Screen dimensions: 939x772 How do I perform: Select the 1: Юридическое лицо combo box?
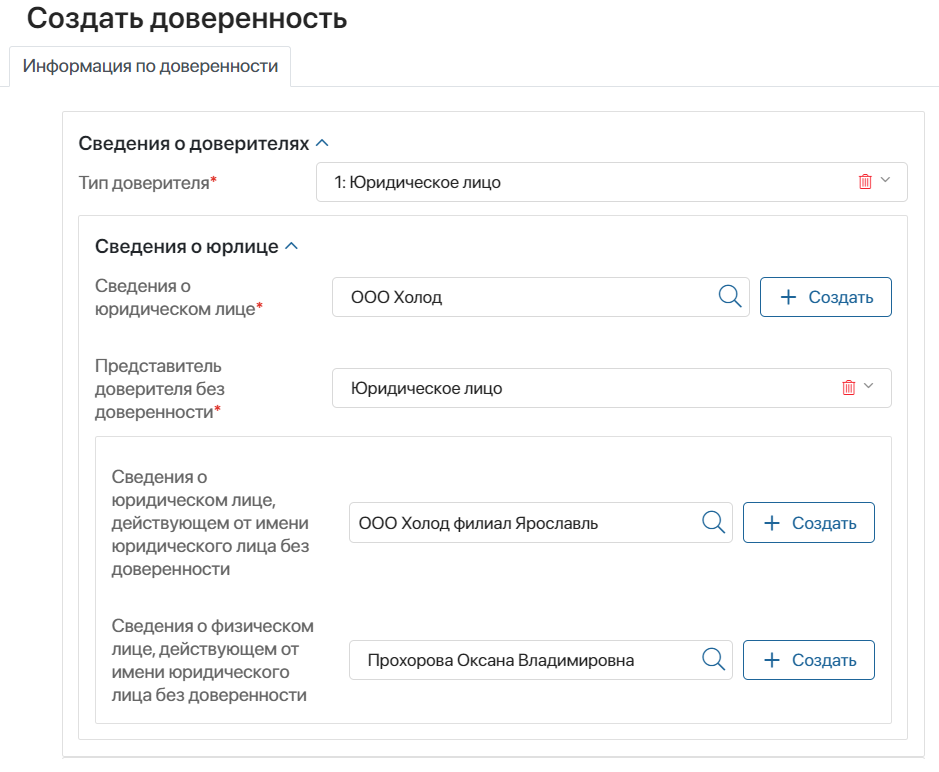(x=580, y=182)
